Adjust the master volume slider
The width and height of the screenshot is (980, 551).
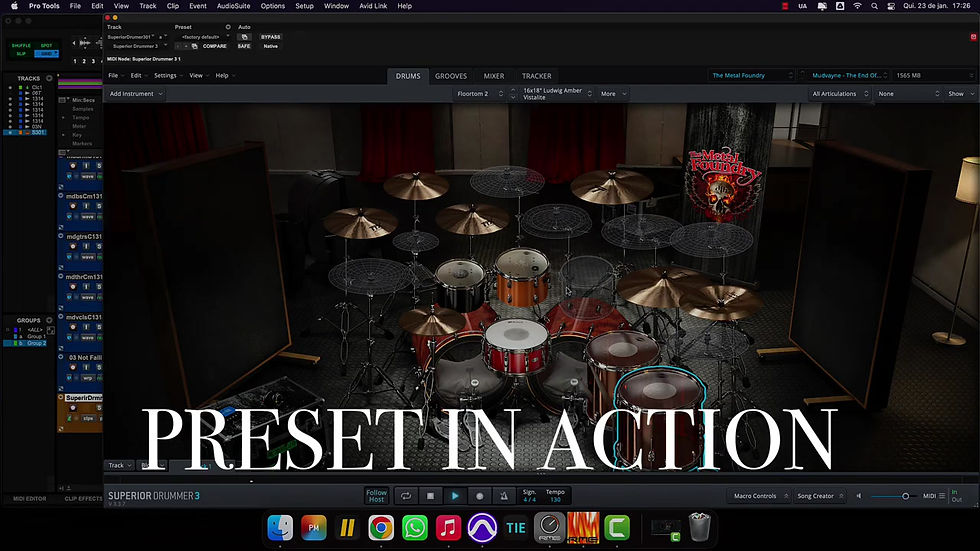point(894,496)
